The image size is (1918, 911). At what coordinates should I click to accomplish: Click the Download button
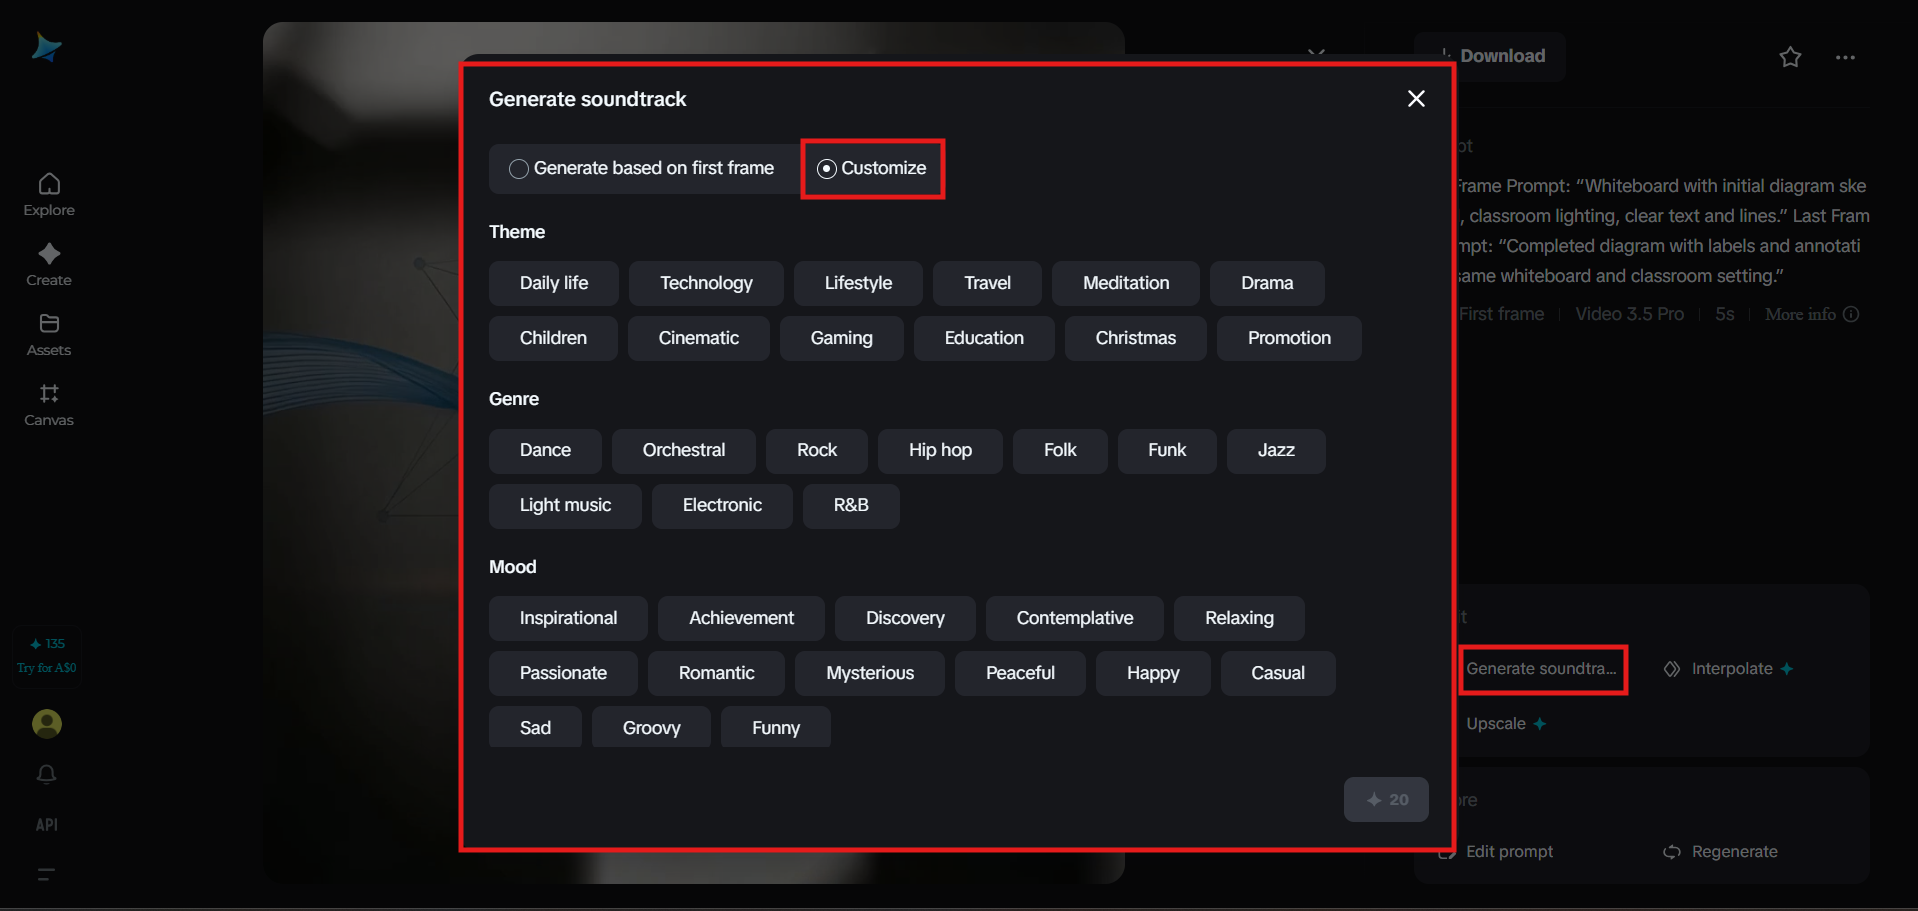click(x=1491, y=56)
